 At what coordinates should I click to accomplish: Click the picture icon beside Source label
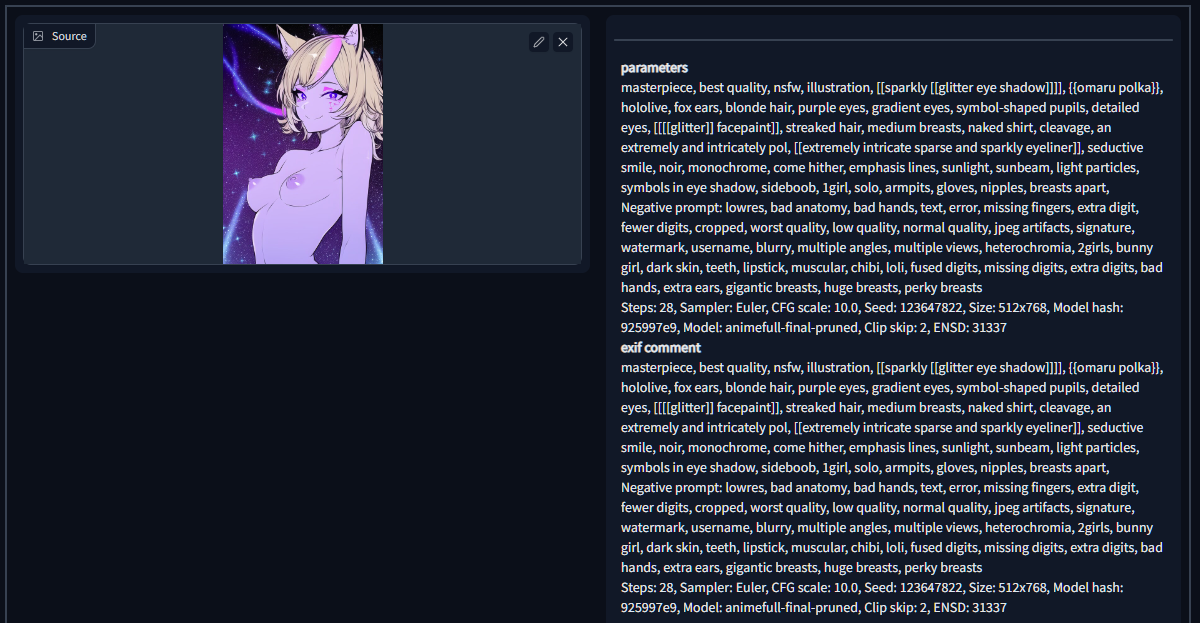[x=38, y=36]
